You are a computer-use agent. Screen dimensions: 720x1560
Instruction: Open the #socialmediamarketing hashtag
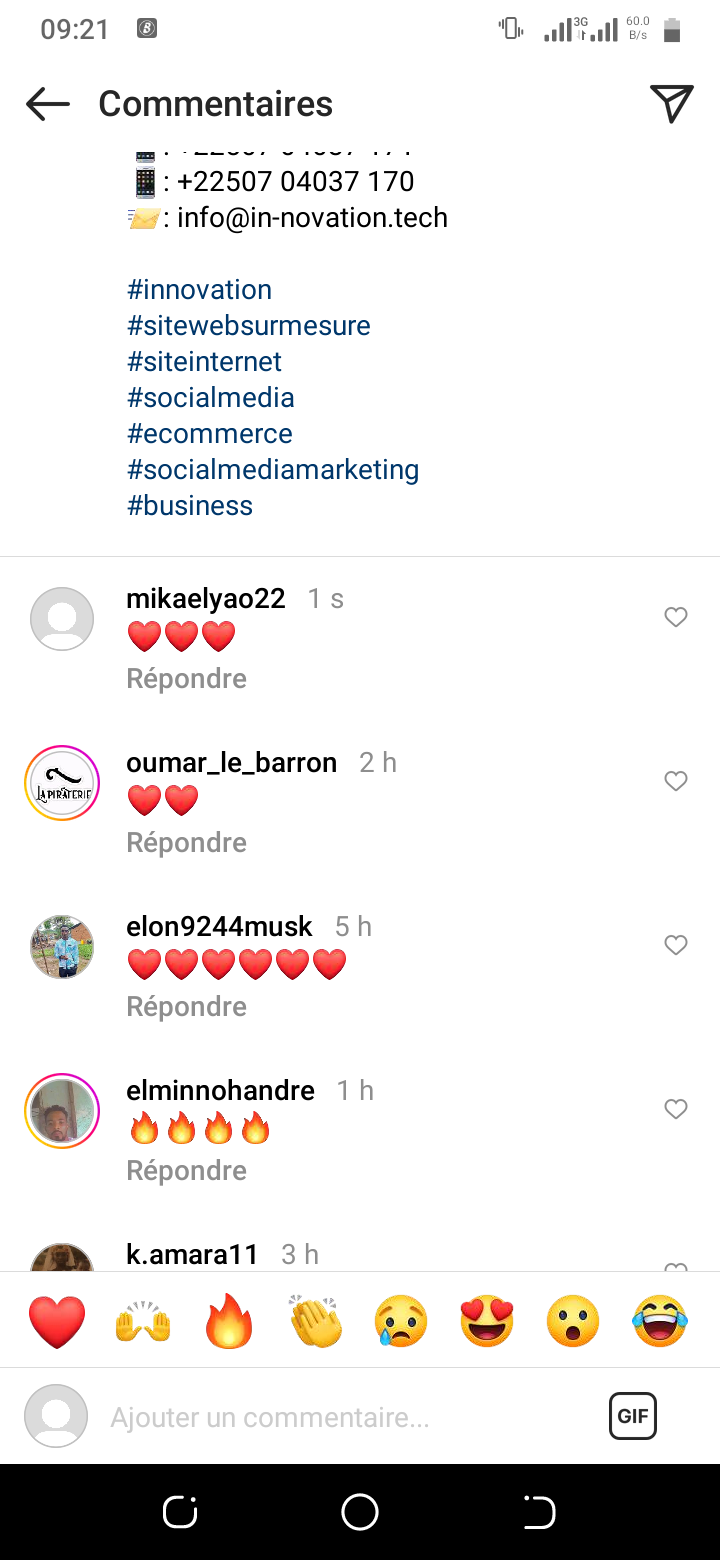coord(273,470)
